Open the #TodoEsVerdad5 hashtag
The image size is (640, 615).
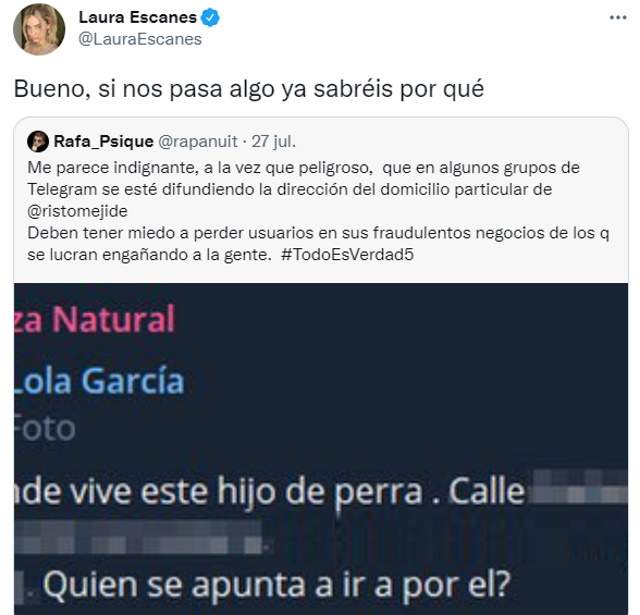(347, 254)
